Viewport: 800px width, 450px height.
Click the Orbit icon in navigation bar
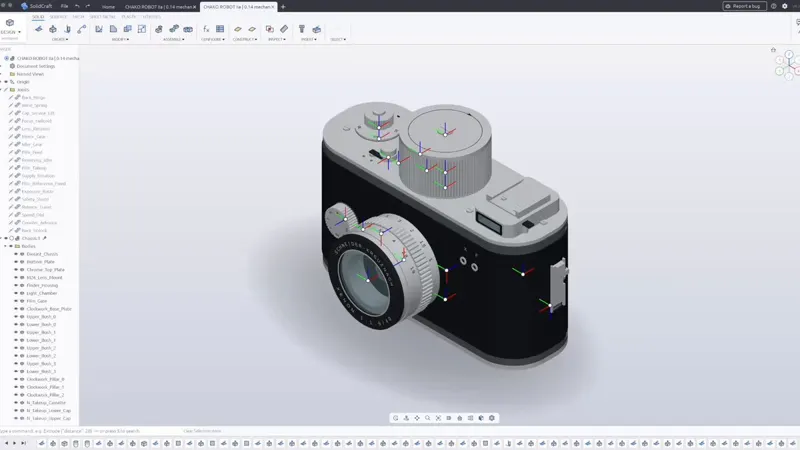395,418
